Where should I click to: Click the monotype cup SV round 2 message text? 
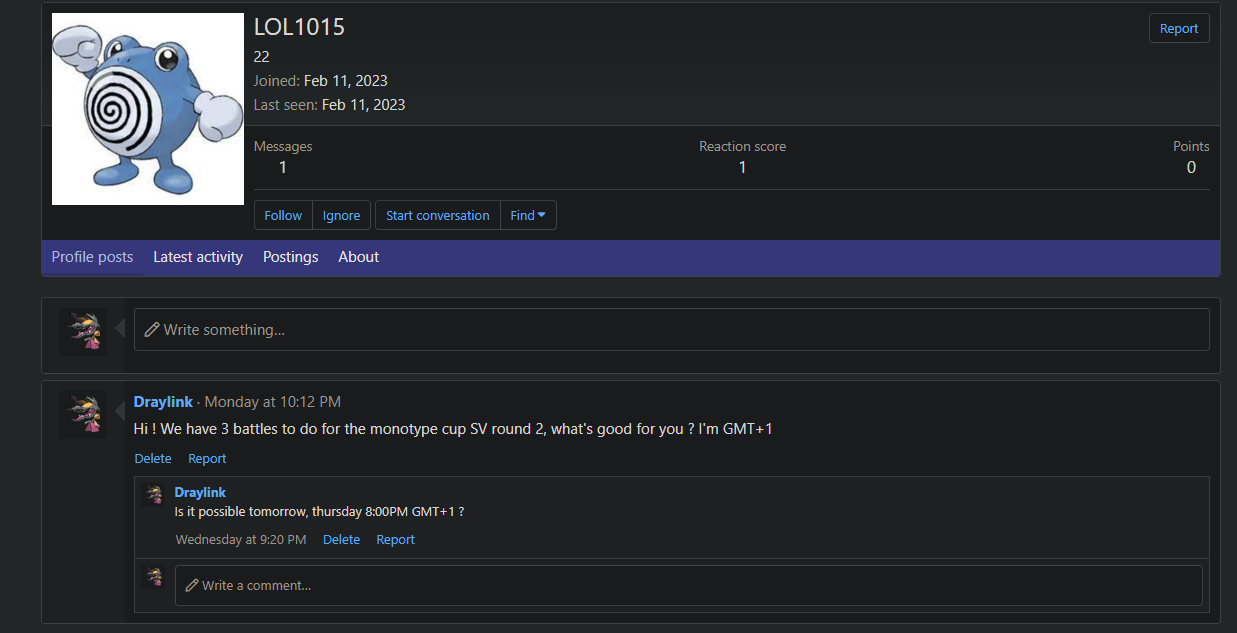453,429
